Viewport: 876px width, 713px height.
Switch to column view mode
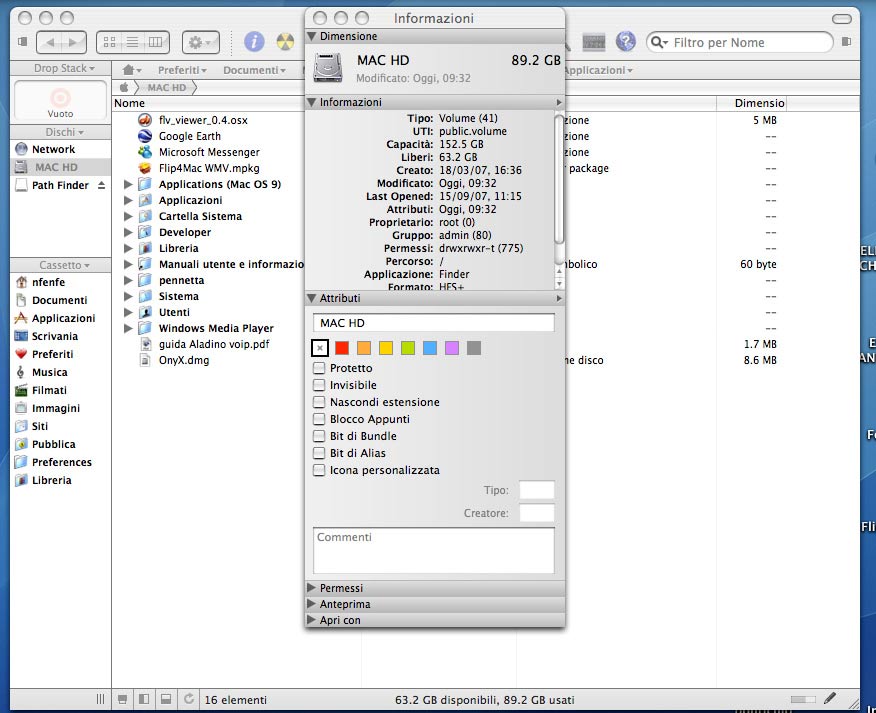coord(155,42)
